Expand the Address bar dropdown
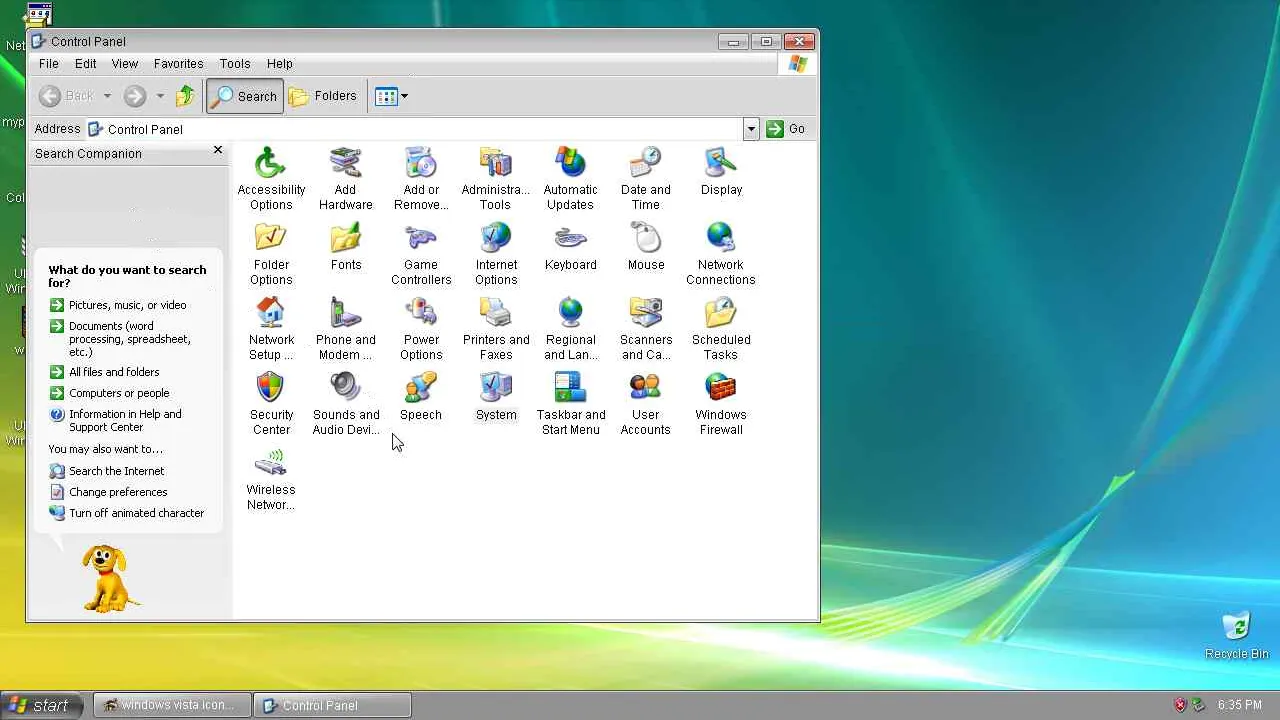The image size is (1280, 720). click(x=751, y=129)
